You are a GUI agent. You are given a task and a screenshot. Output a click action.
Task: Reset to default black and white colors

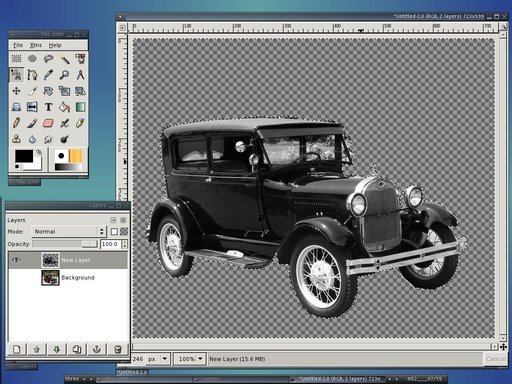(x=17, y=167)
